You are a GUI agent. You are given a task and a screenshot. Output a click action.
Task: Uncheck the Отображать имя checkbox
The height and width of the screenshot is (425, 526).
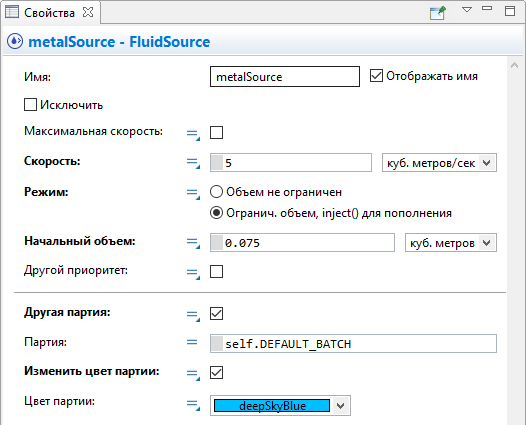[x=376, y=76]
